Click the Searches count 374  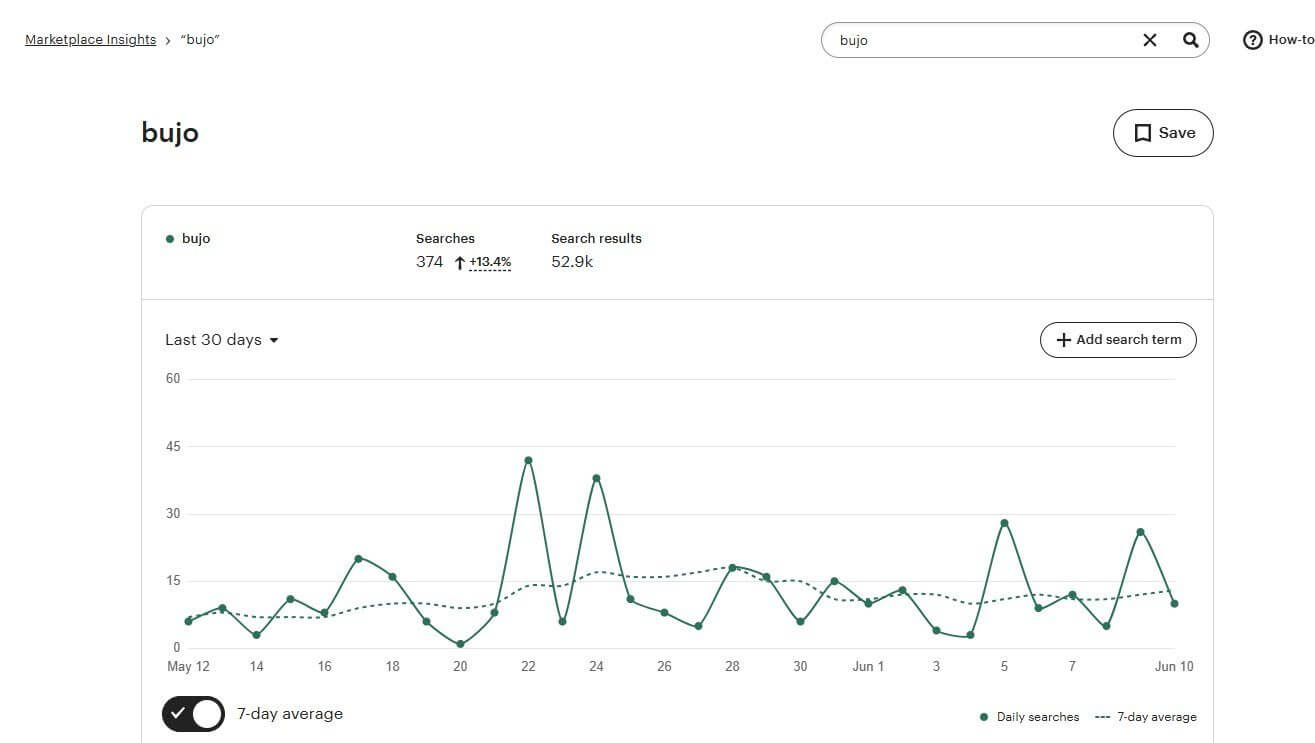429,262
